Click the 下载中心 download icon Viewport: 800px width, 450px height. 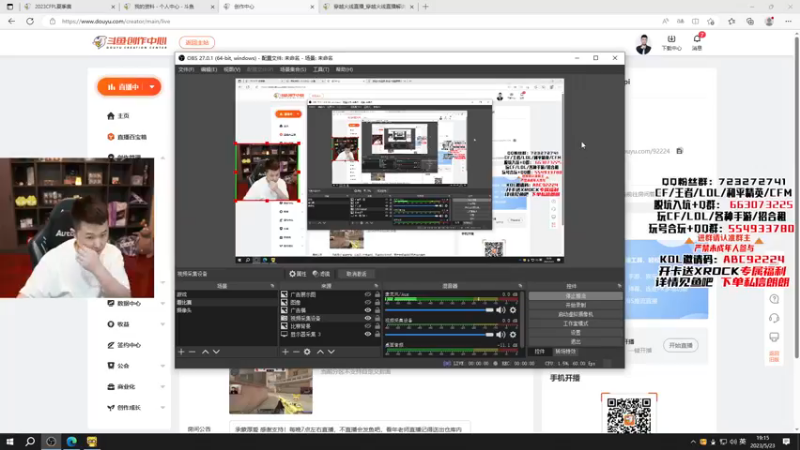pyautogui.click(x=671, y=39)
